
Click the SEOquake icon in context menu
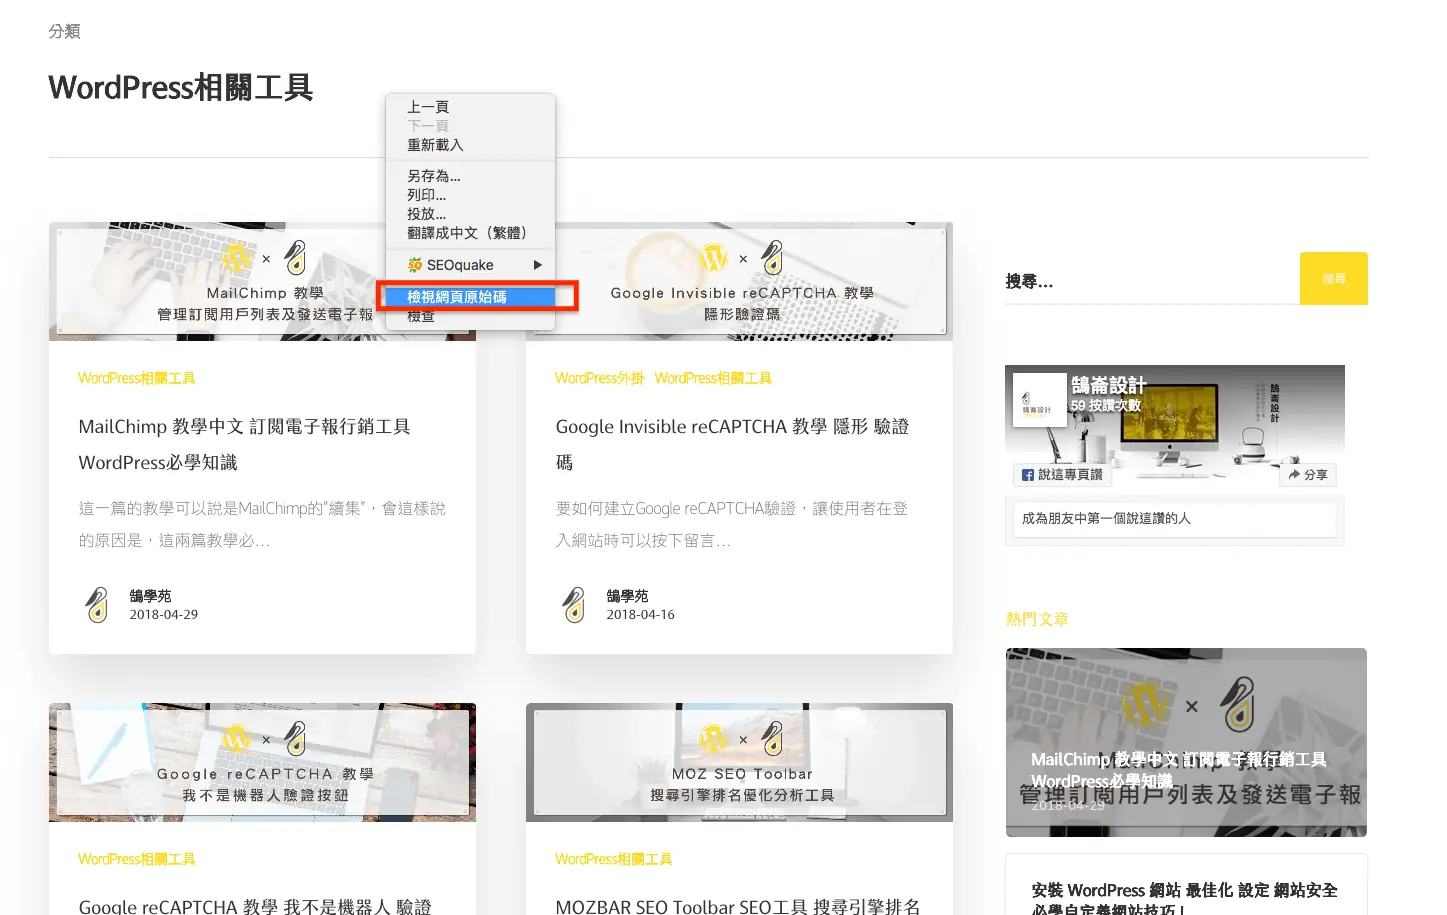tap(414, 265)
